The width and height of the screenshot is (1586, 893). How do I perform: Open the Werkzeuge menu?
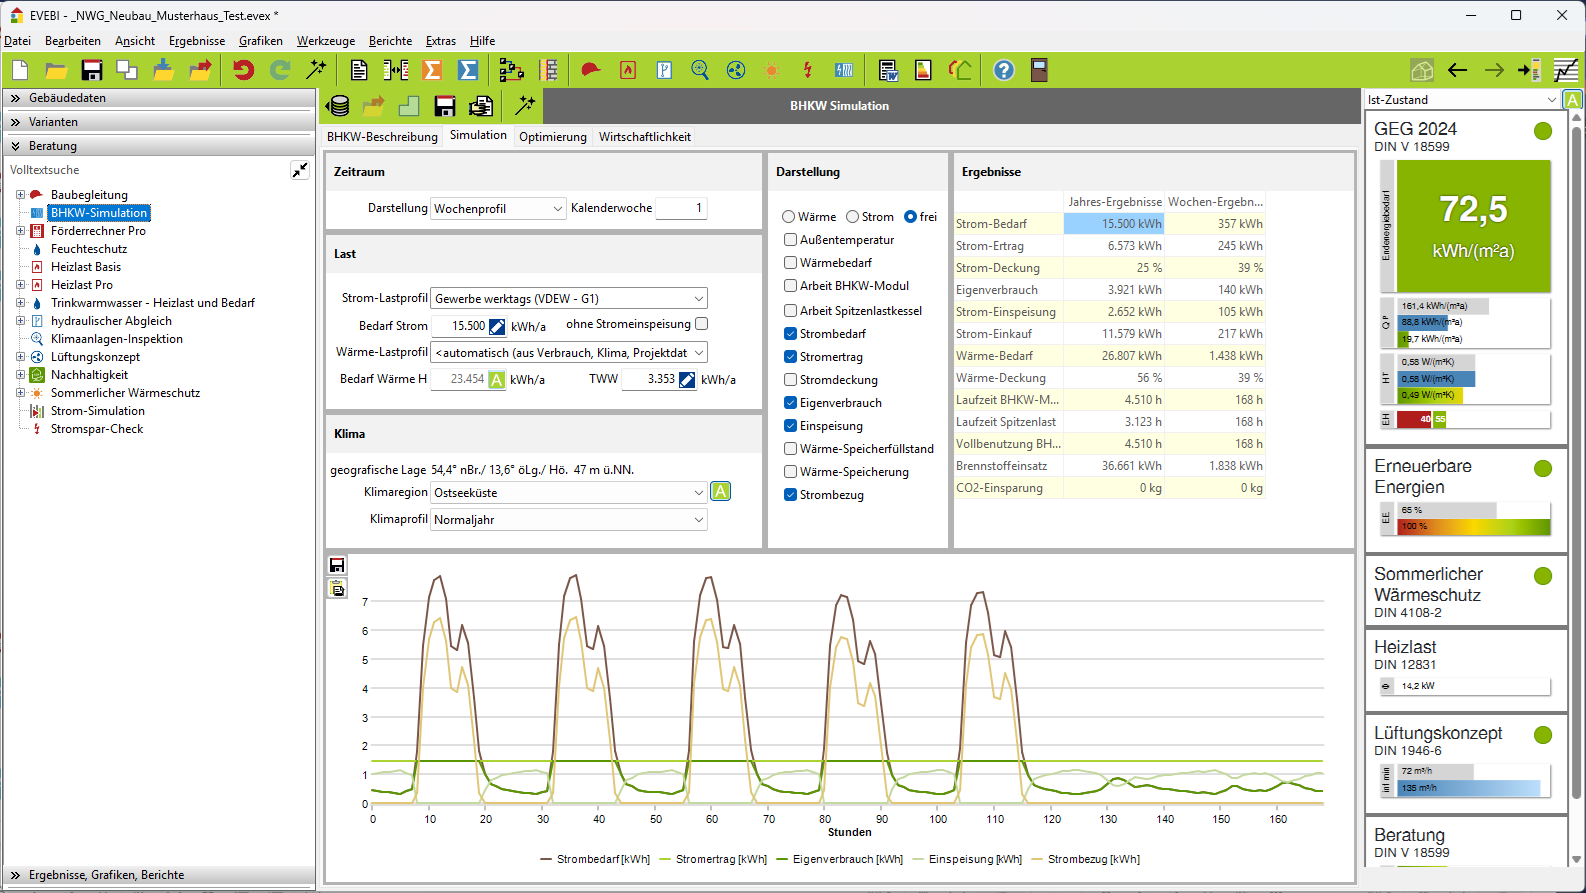click(326, 41)
